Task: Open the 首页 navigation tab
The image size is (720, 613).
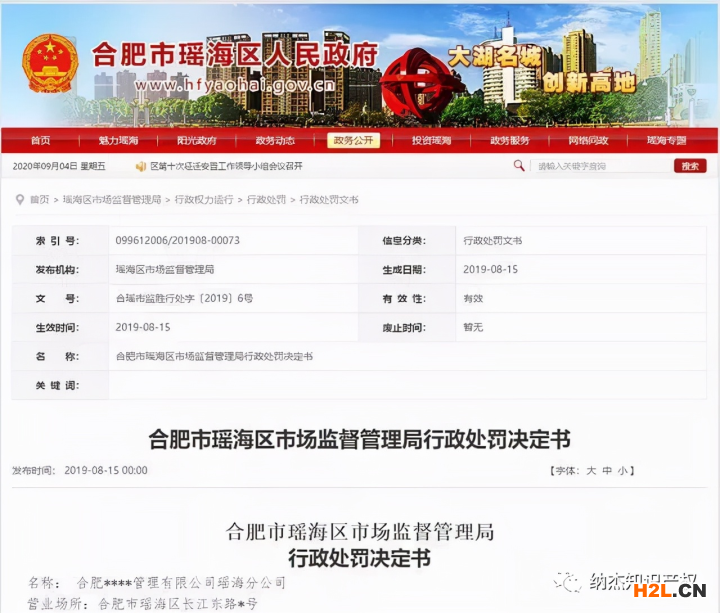Action: (x=40, y=141)
